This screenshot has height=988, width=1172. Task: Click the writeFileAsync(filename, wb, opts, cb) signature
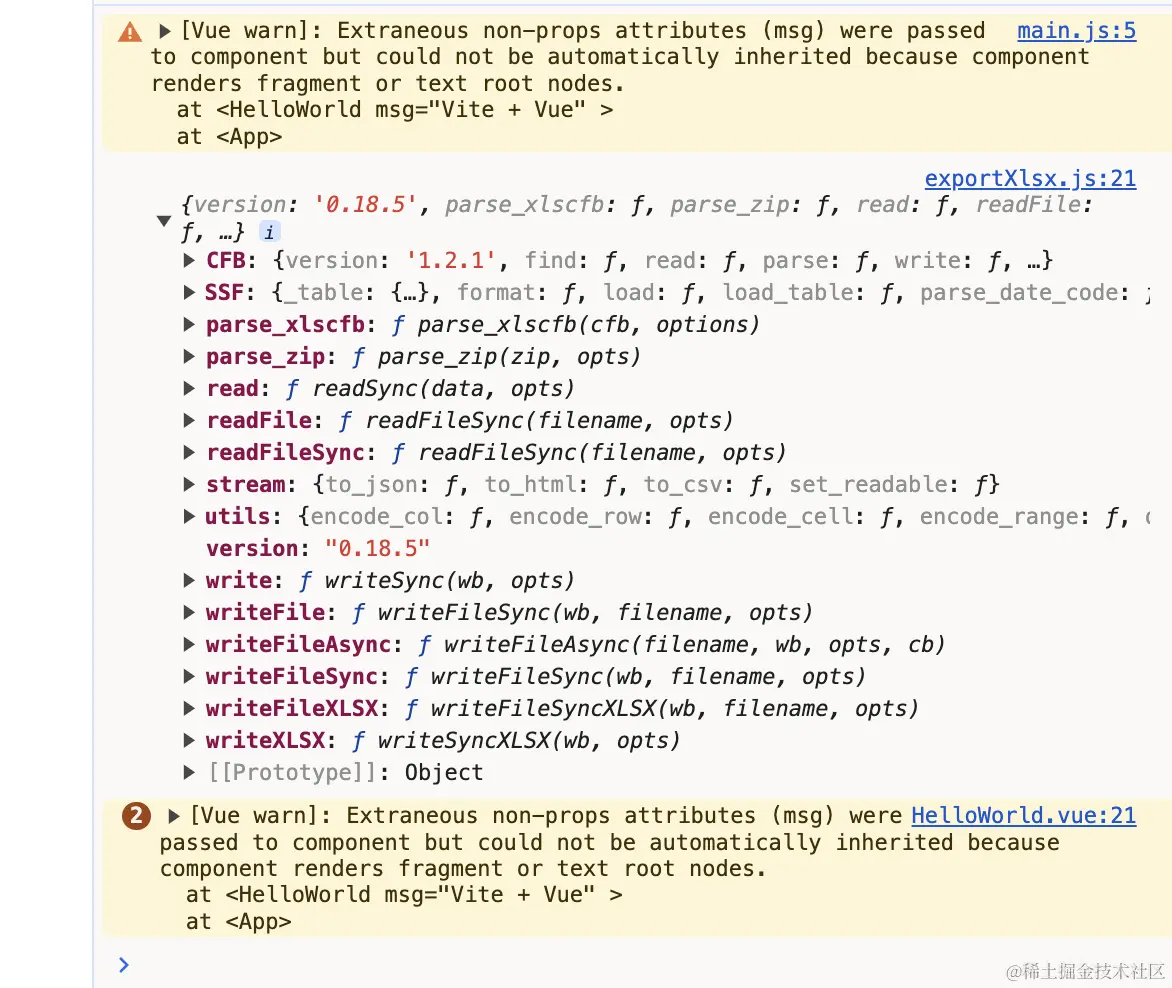point(694,644)
